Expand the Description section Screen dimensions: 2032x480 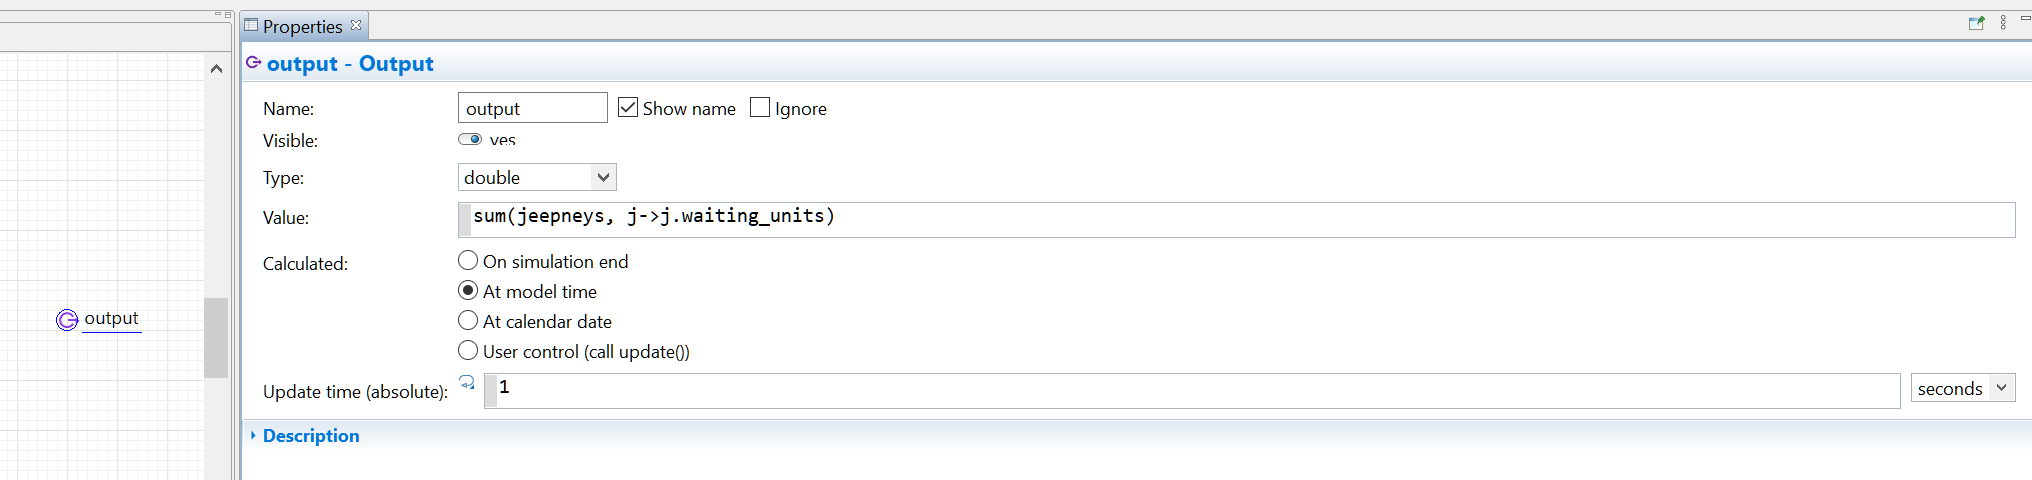tap(311, 436)
